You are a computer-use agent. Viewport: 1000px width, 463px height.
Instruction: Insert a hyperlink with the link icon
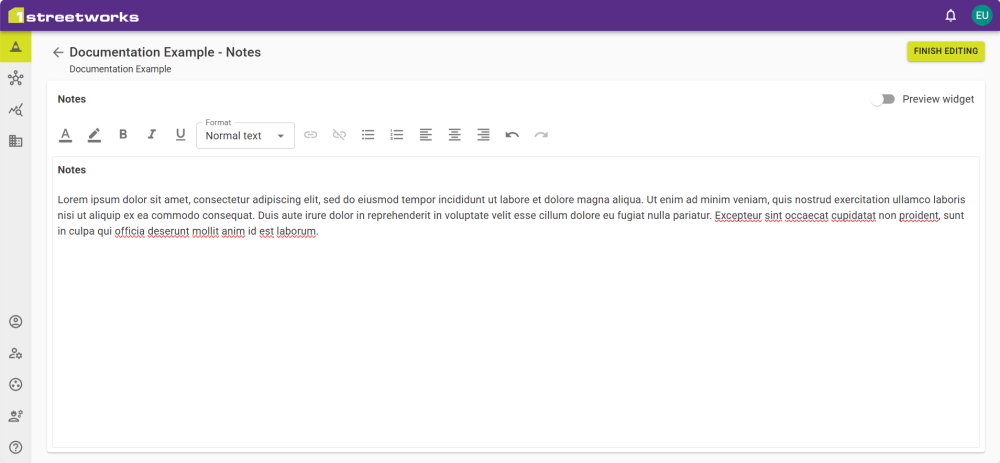(x=311, y=135)
